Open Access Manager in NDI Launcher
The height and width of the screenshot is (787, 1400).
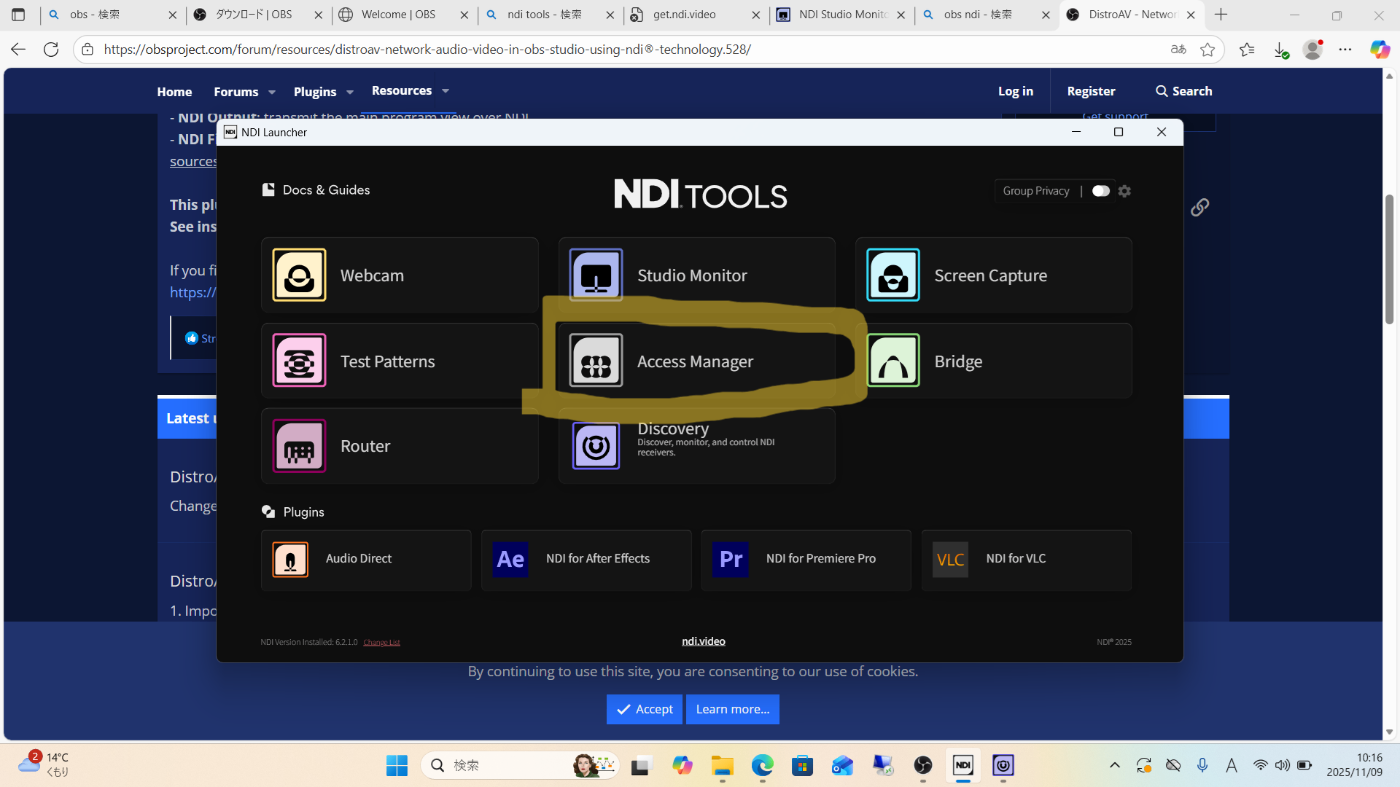click(x=697, y=361)
